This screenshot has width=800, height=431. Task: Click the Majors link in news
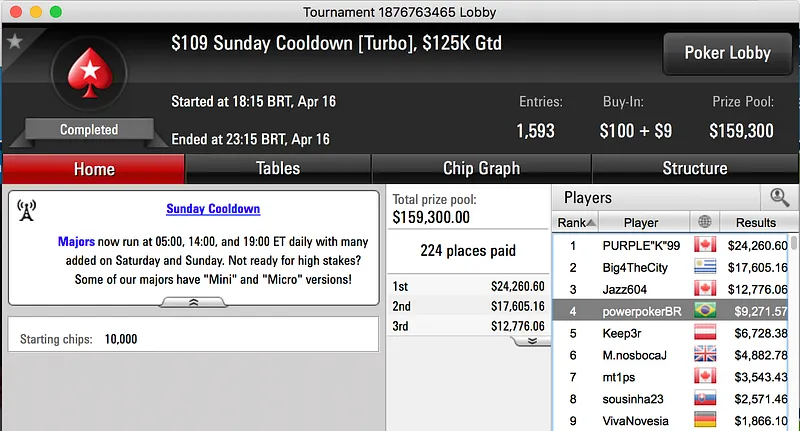coord(76,242)
